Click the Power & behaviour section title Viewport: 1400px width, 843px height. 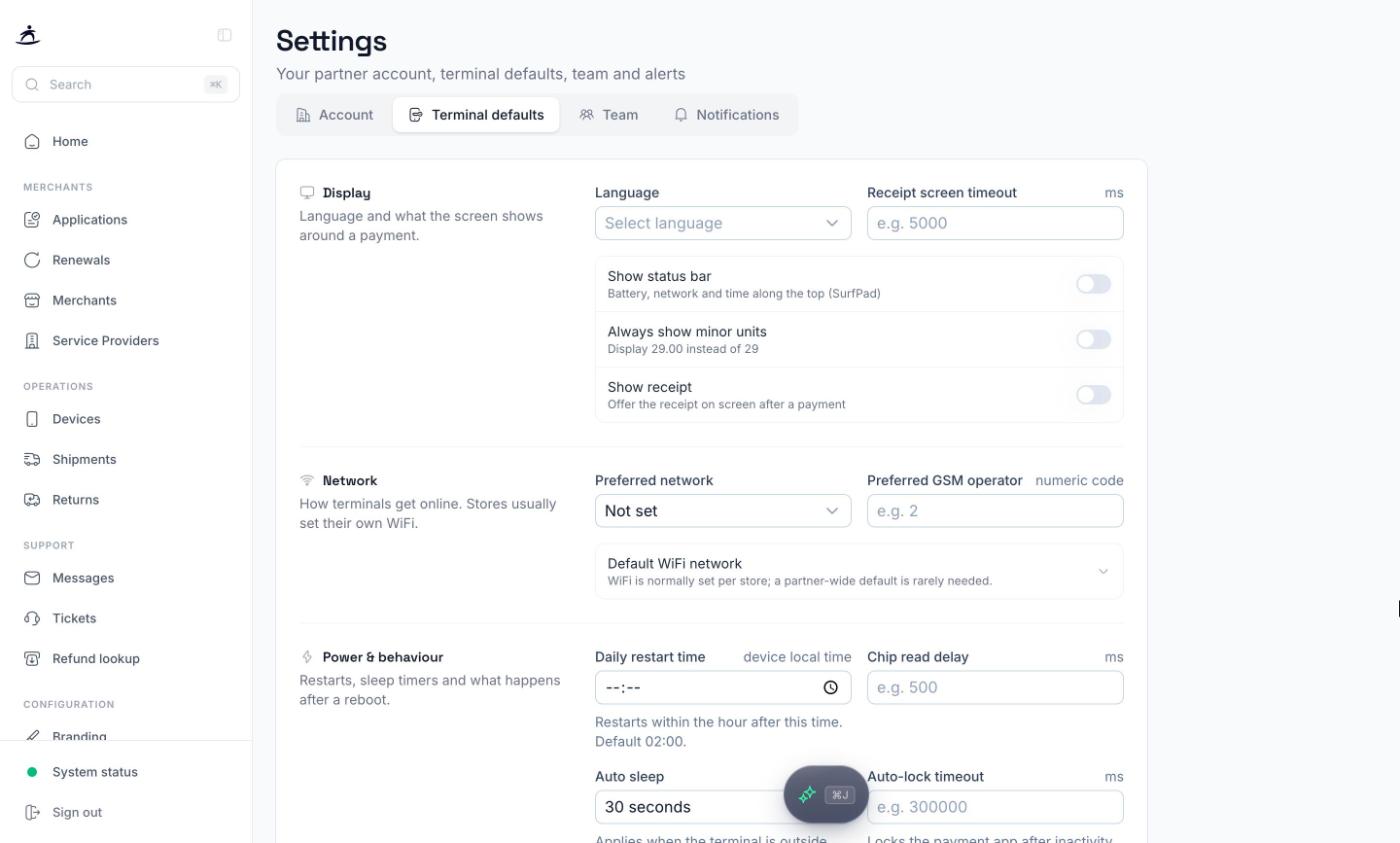[383, 657]
